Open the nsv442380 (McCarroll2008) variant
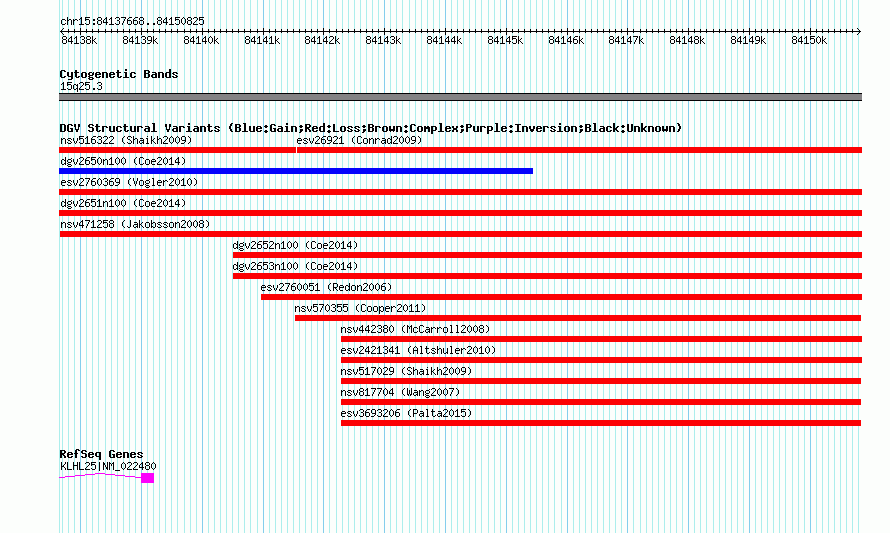The width and height of the screenshot is (890, 533). click(415, 329)
